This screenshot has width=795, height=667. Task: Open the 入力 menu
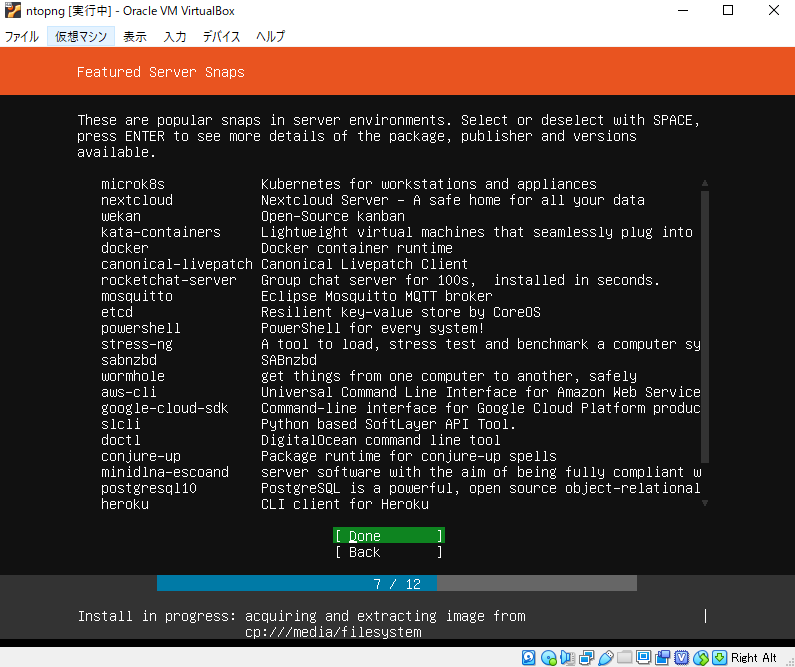(175, 36)
